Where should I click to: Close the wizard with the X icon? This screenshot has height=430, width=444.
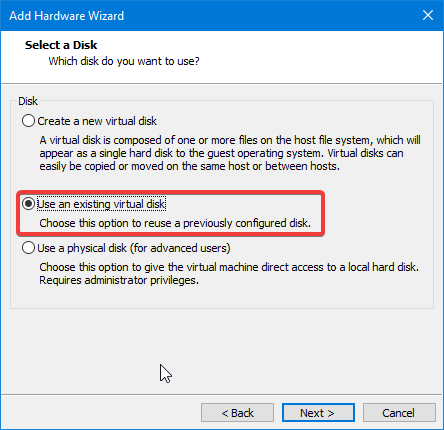point(428,15)
